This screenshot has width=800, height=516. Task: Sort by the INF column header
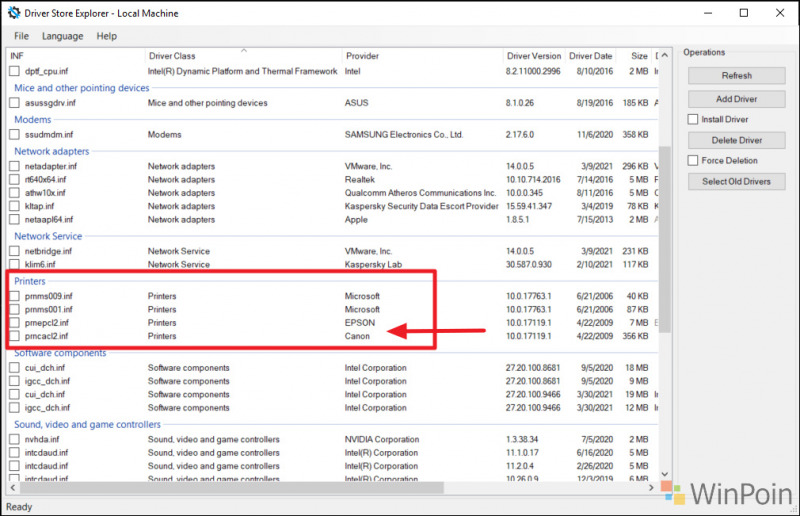point(77,56)
